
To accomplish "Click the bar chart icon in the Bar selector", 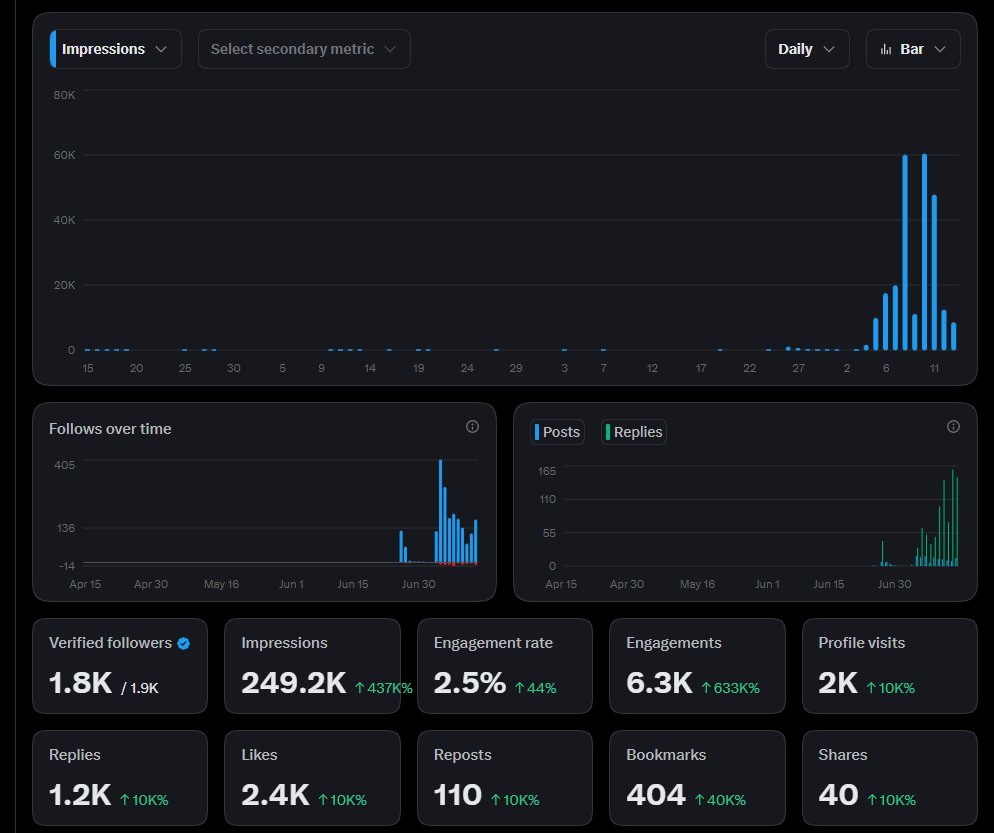I will point(886,49).
